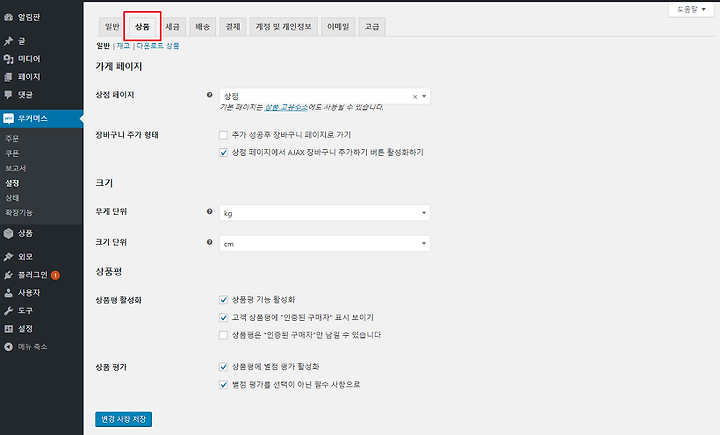The width and height of the screenshot is (720, 435).
Task: Click the help tooltip icon for 크기 단위
Action: click(x=209, y=242)
